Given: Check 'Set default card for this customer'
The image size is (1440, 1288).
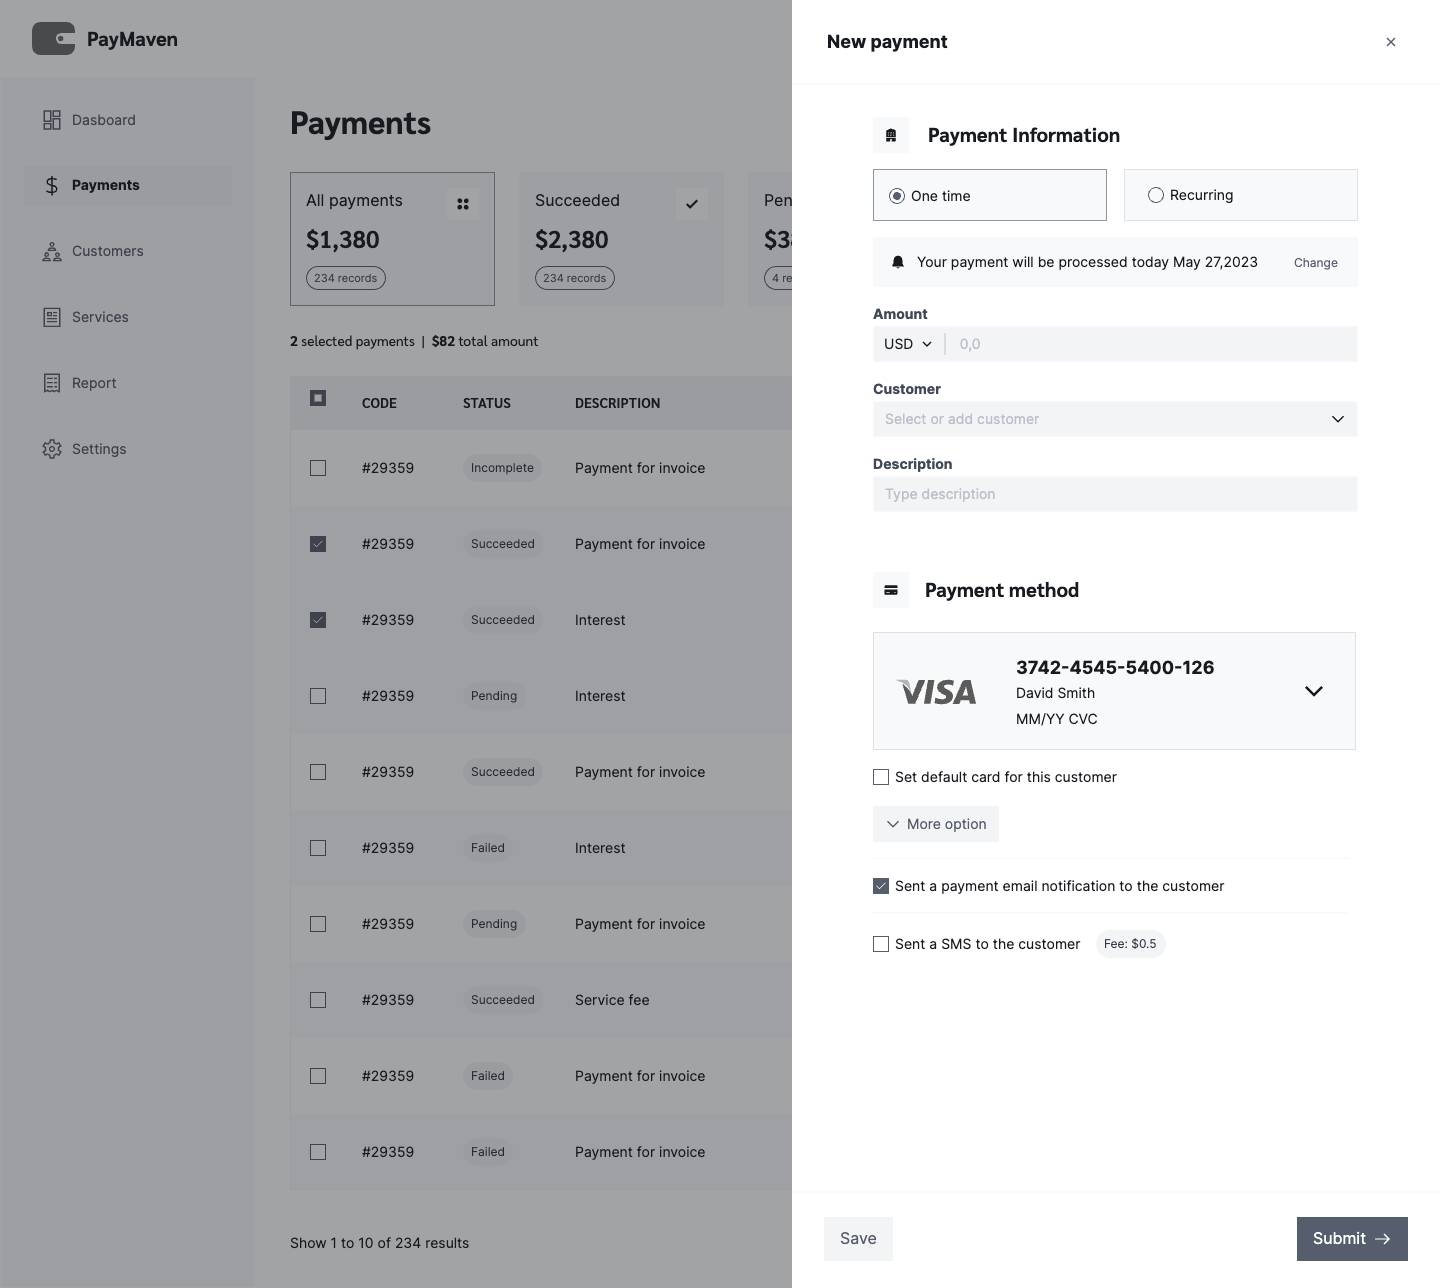Looking at the screenshot, I should (x=881, y=777).
